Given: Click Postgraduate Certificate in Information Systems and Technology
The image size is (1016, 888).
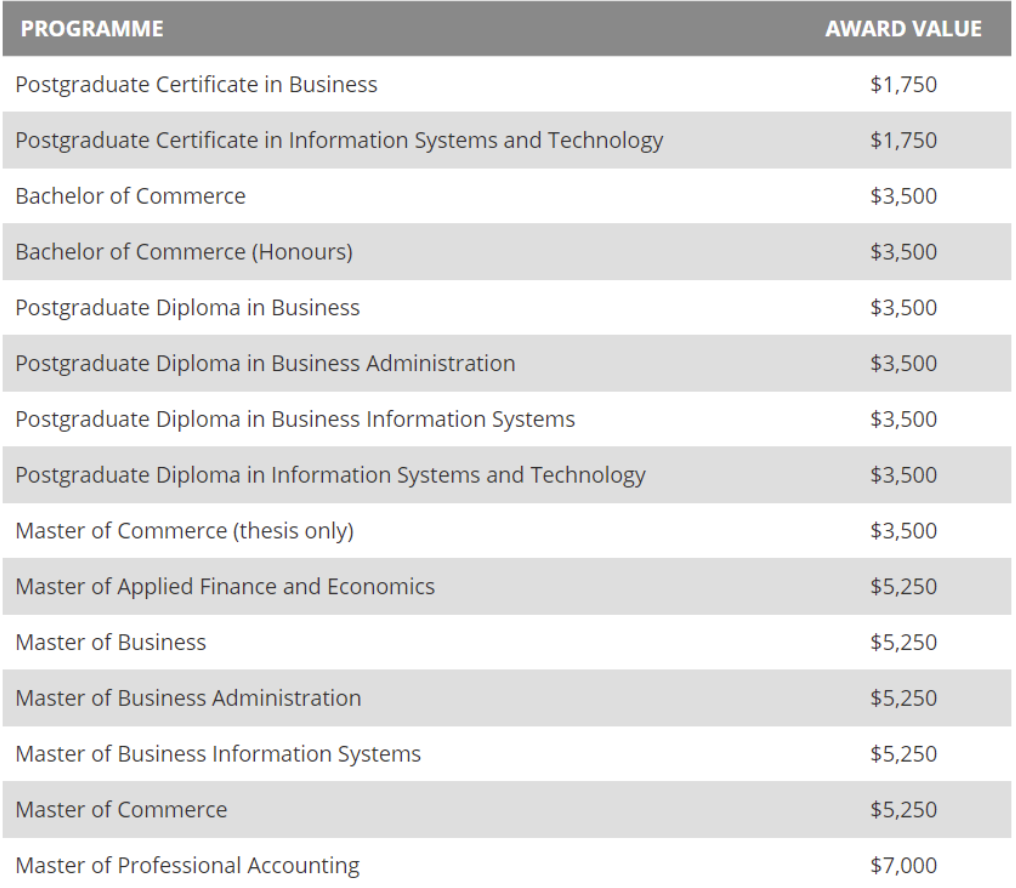Looking at the screenshot, I should point(339,141).
